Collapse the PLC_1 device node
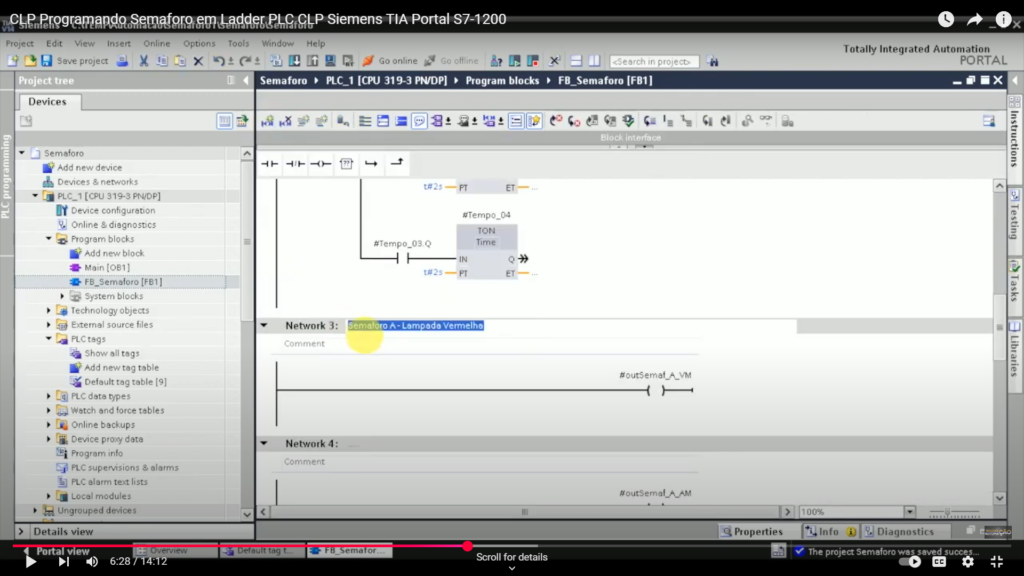Screen dimensions: 1024x576 tap(35, 196)
